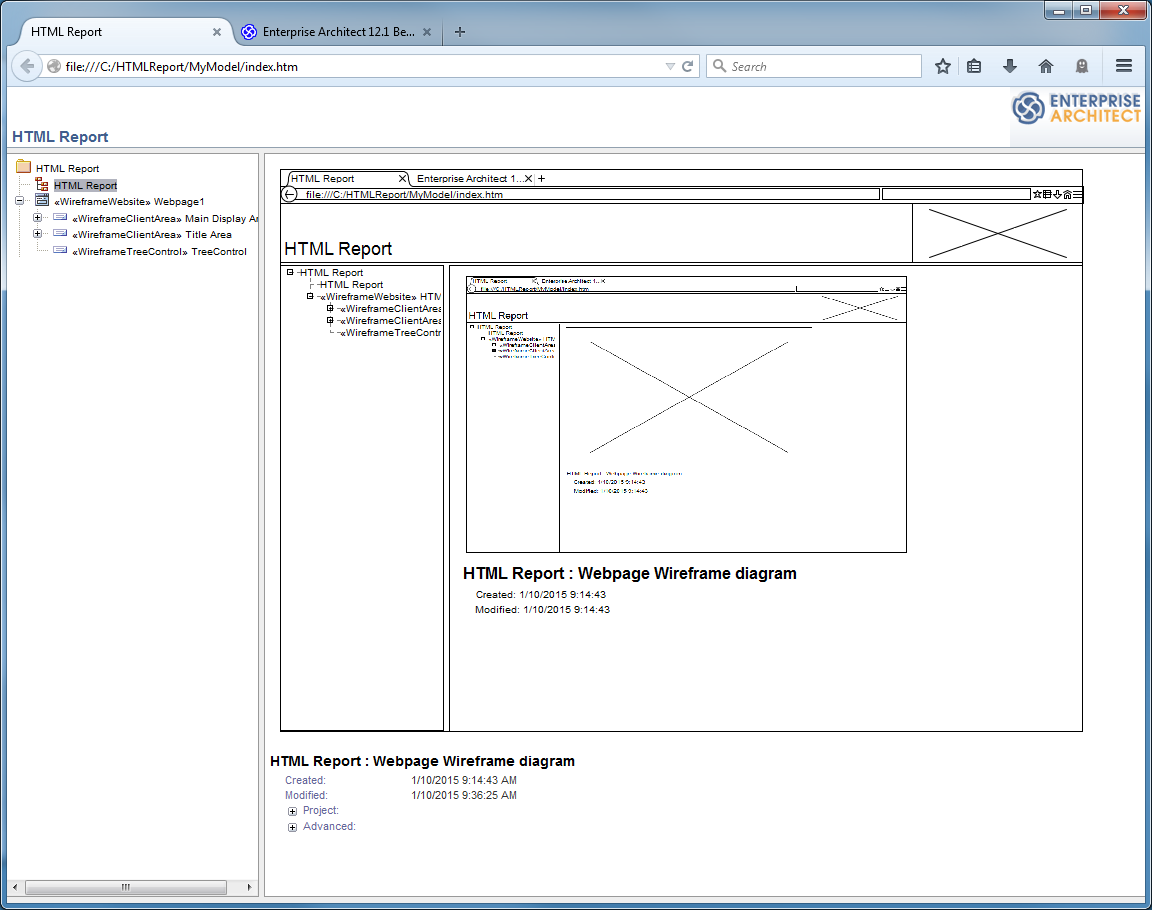Click the ghost icon in the toolbar

pyautogui.click(x=1081, y=66)
